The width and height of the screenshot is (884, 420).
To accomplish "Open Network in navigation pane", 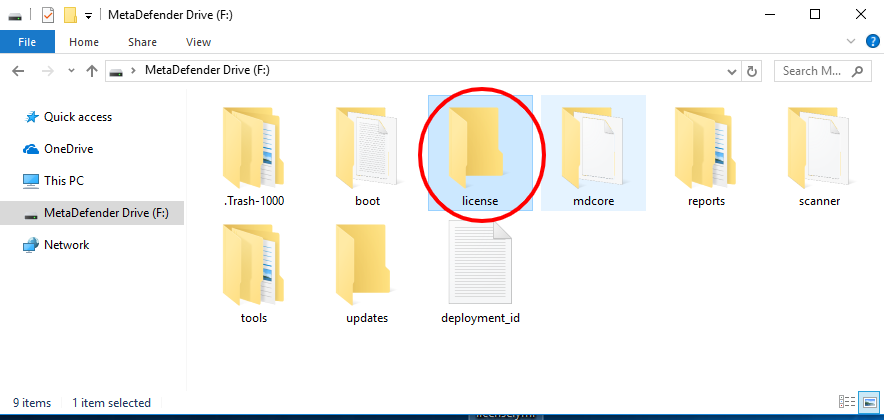I will pyautogui.click(x=67, y=245).
